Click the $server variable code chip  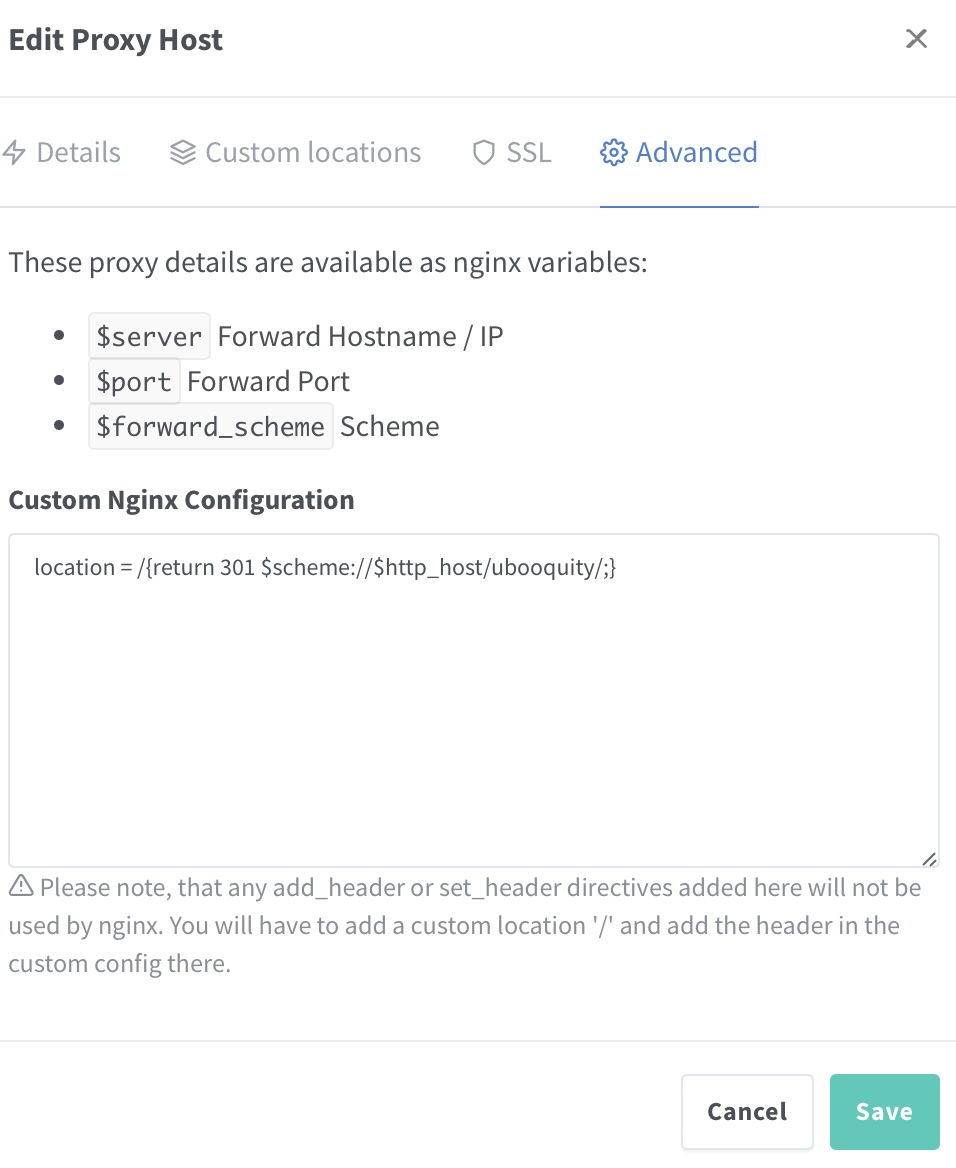coord(149,337)
